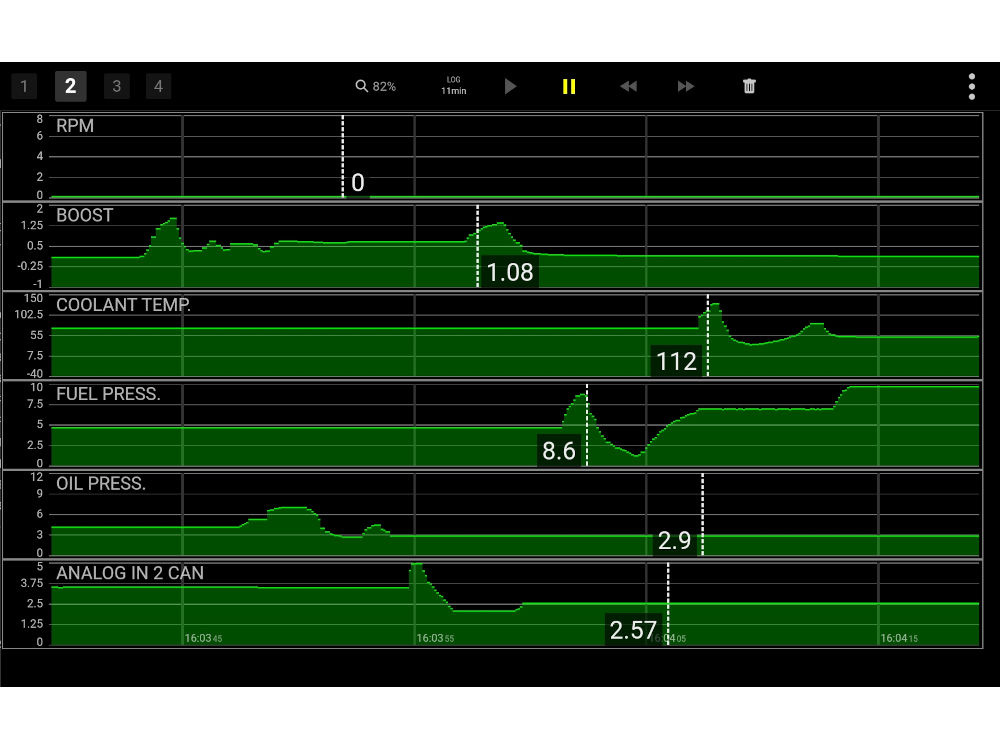Click the COOLANT TEMP. cursor value 112

click(x=676, y=361)
